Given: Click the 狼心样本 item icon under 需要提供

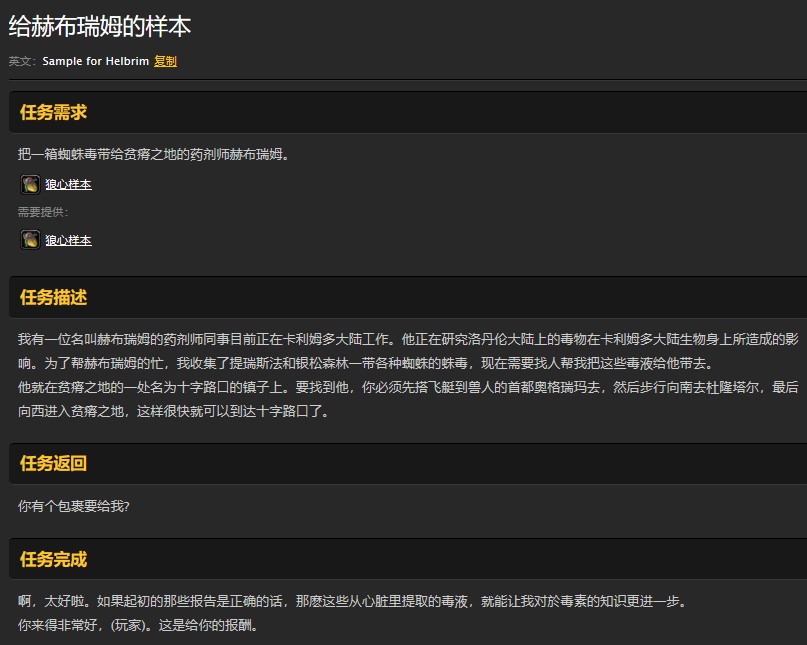Looking at the screenshot, I should [x=29, y=240].
